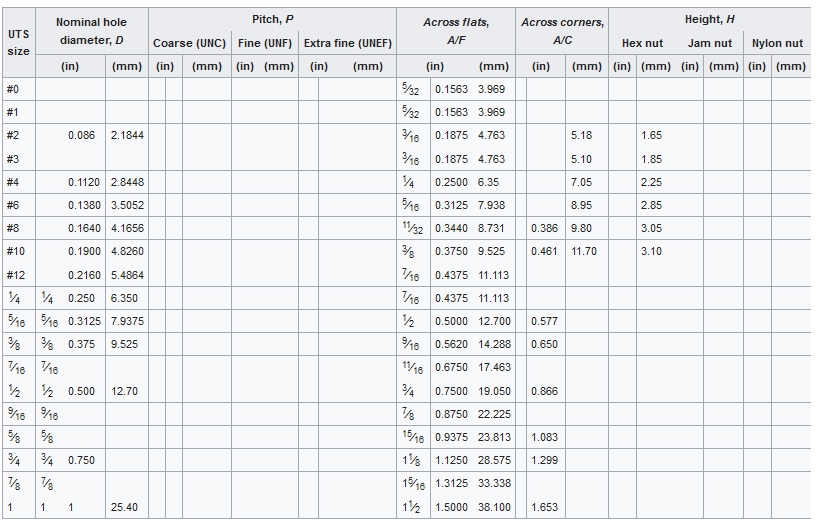The width and height of the screenshot is (818, 523).
Task: Click the "Fine (UNF)" subheader
Action: click(265, 44)
